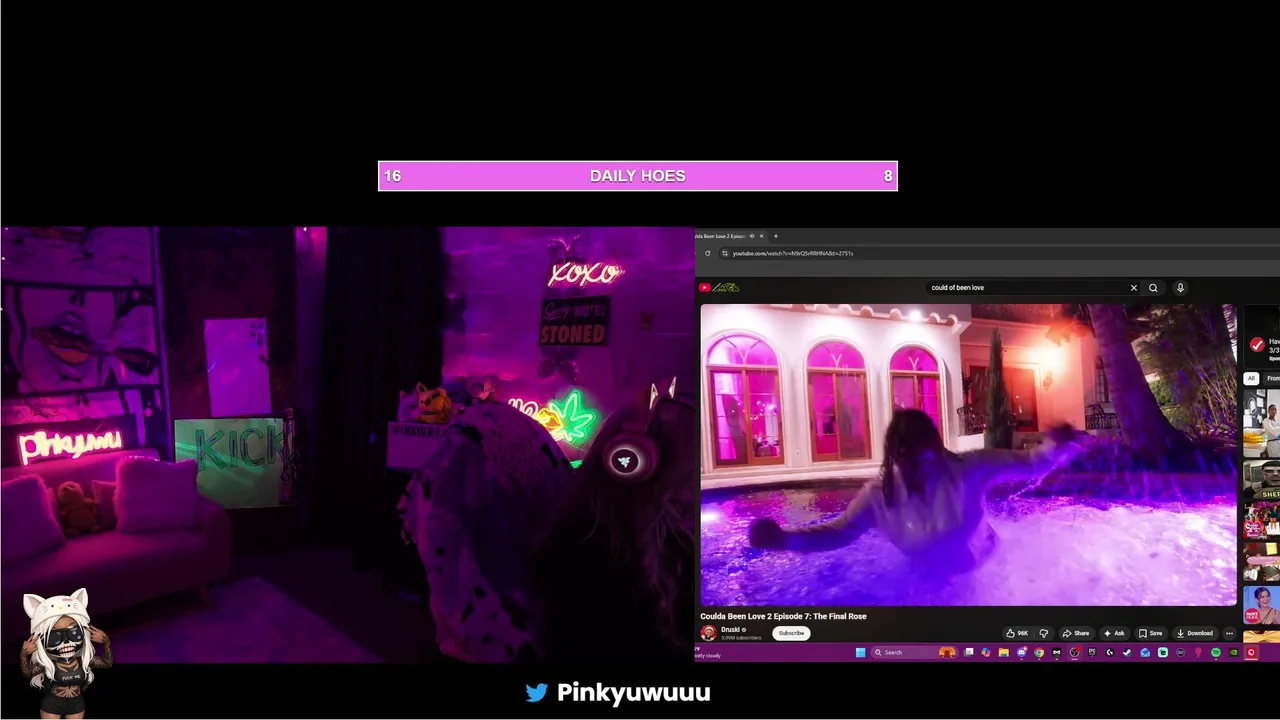The image size is (1280, 720).
Task: Click the DAILY HOES goal bar
Action: point(638,176)
